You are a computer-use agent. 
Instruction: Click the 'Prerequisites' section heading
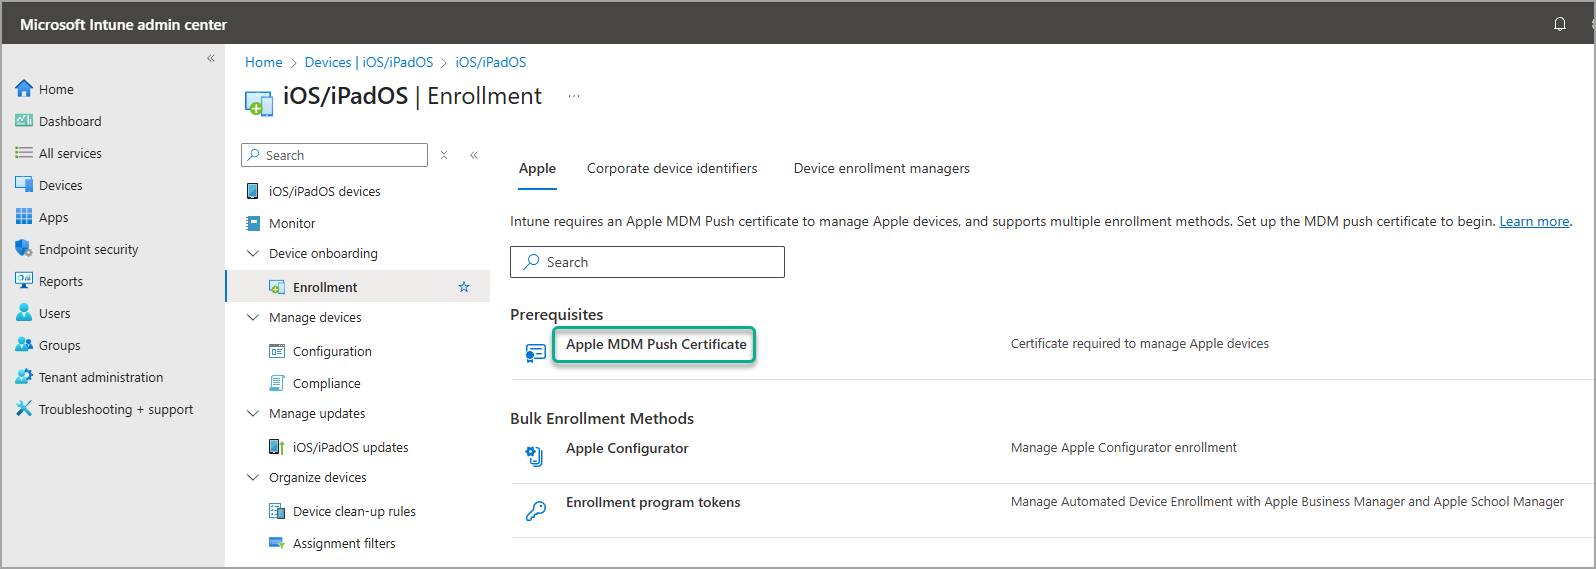click(x=557, y=314)
